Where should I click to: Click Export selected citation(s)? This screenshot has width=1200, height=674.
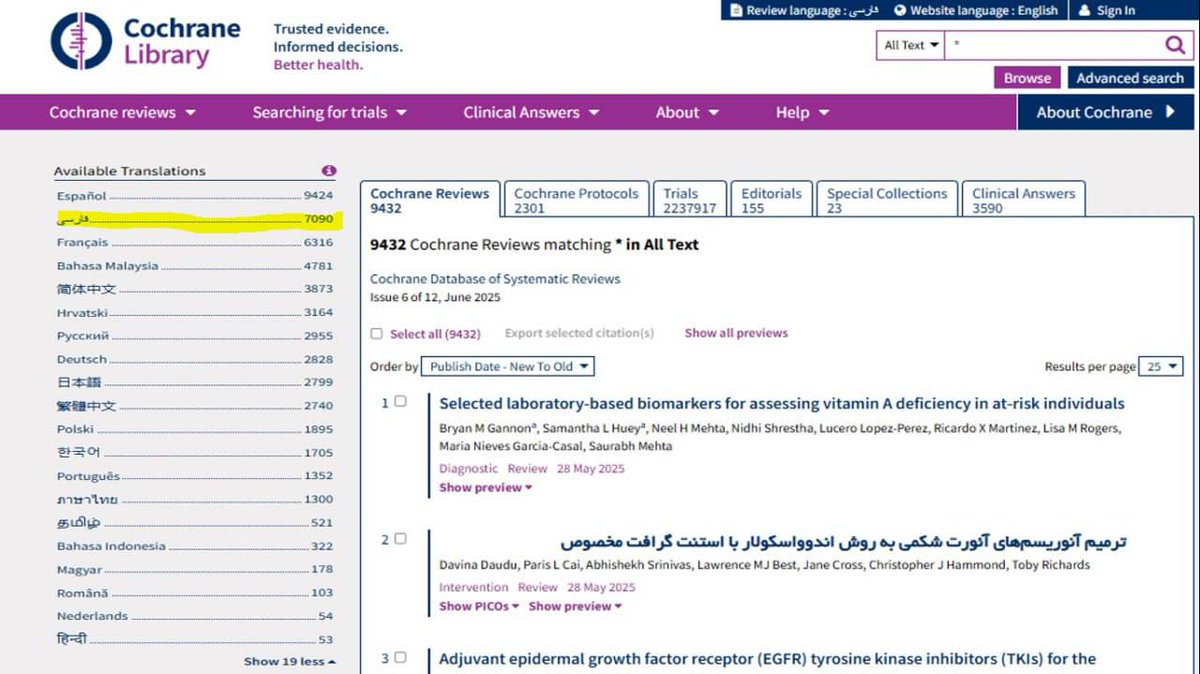tap(579, 333)
